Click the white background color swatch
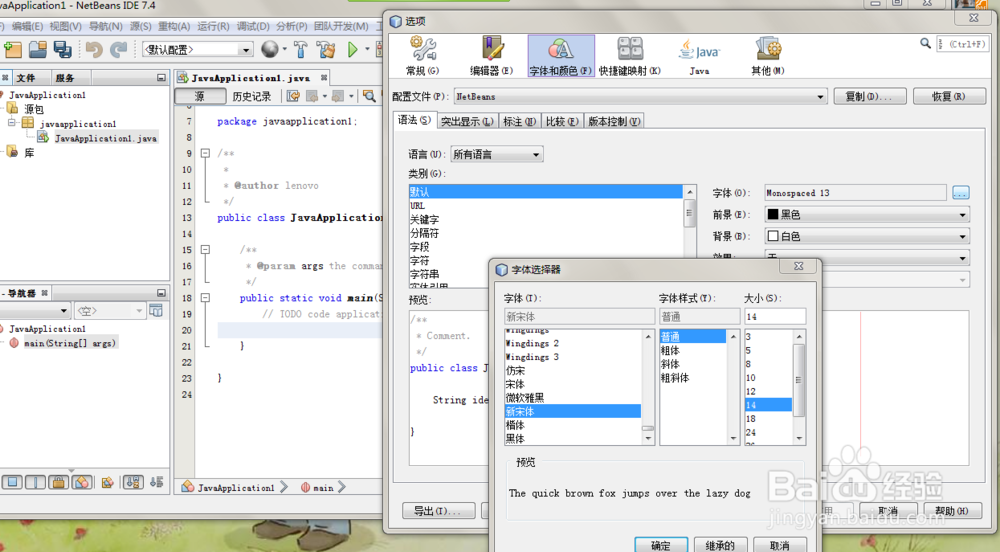Screen dimensions: 1000x552 (x=773, y=236)
